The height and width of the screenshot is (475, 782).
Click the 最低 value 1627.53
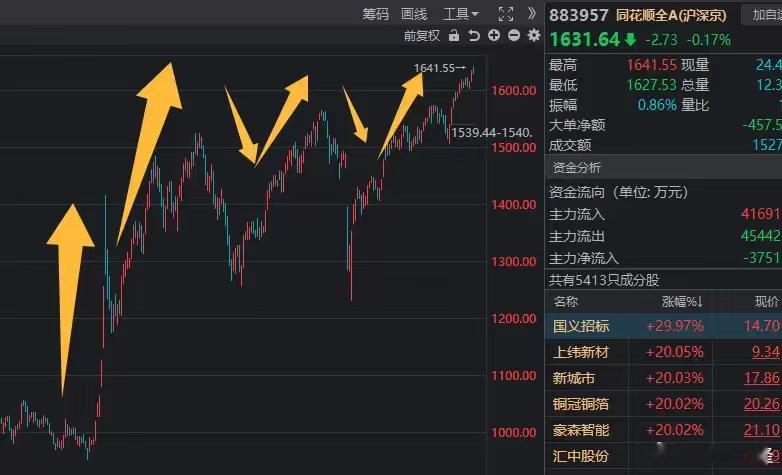pos(651,85)
